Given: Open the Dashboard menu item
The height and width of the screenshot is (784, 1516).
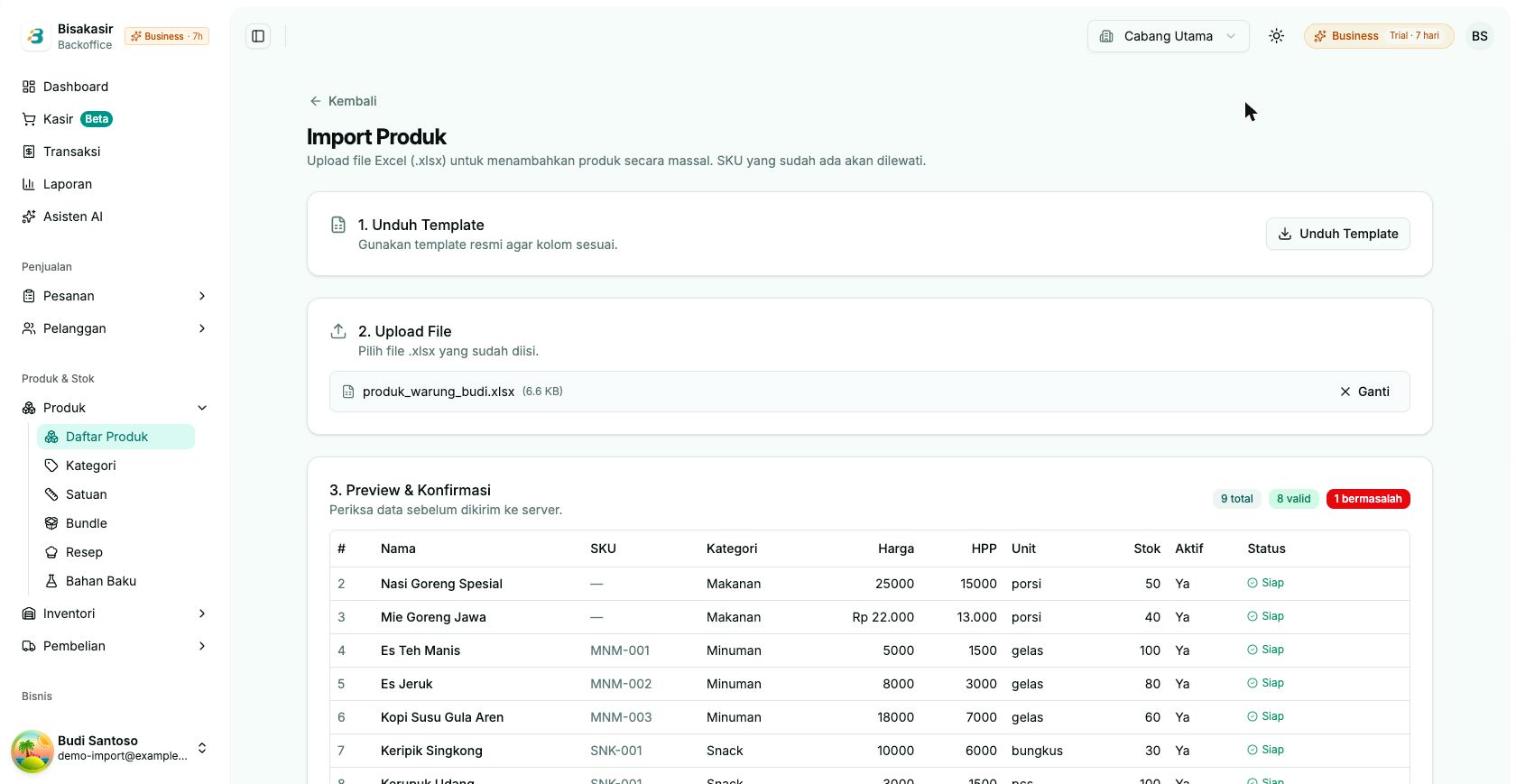Looking at the screenshot, I should click(113, 87).
